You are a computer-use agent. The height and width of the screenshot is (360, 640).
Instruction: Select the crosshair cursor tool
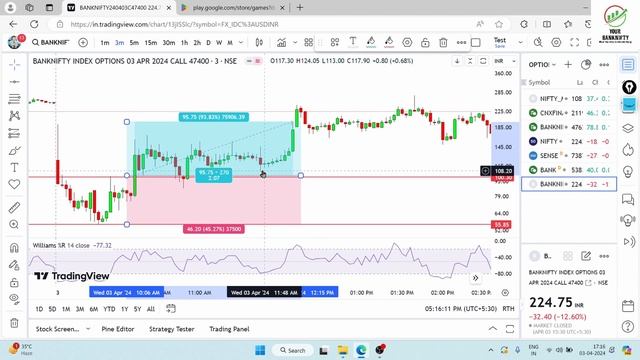14,65
